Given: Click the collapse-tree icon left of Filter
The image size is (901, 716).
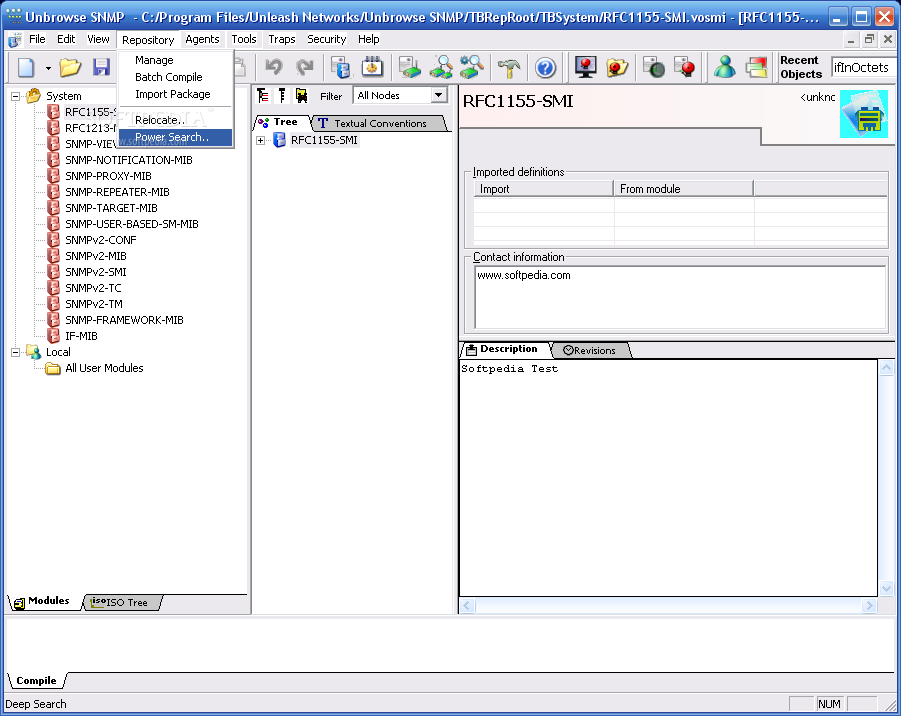Looking at the screenshot, I should click(x=282, y=95).
